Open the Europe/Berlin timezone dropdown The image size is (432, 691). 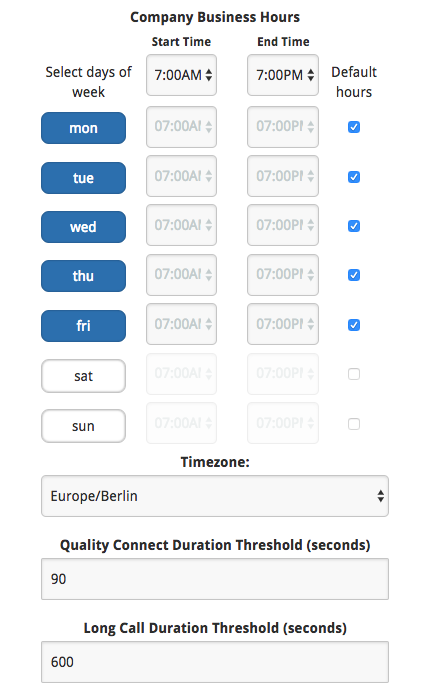point(215,496)
